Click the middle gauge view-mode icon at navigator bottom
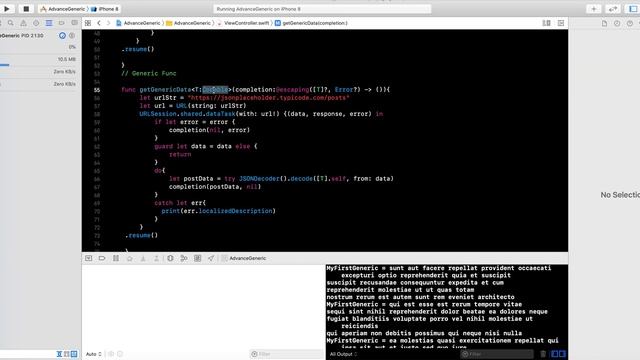 [x=67, y=354]
